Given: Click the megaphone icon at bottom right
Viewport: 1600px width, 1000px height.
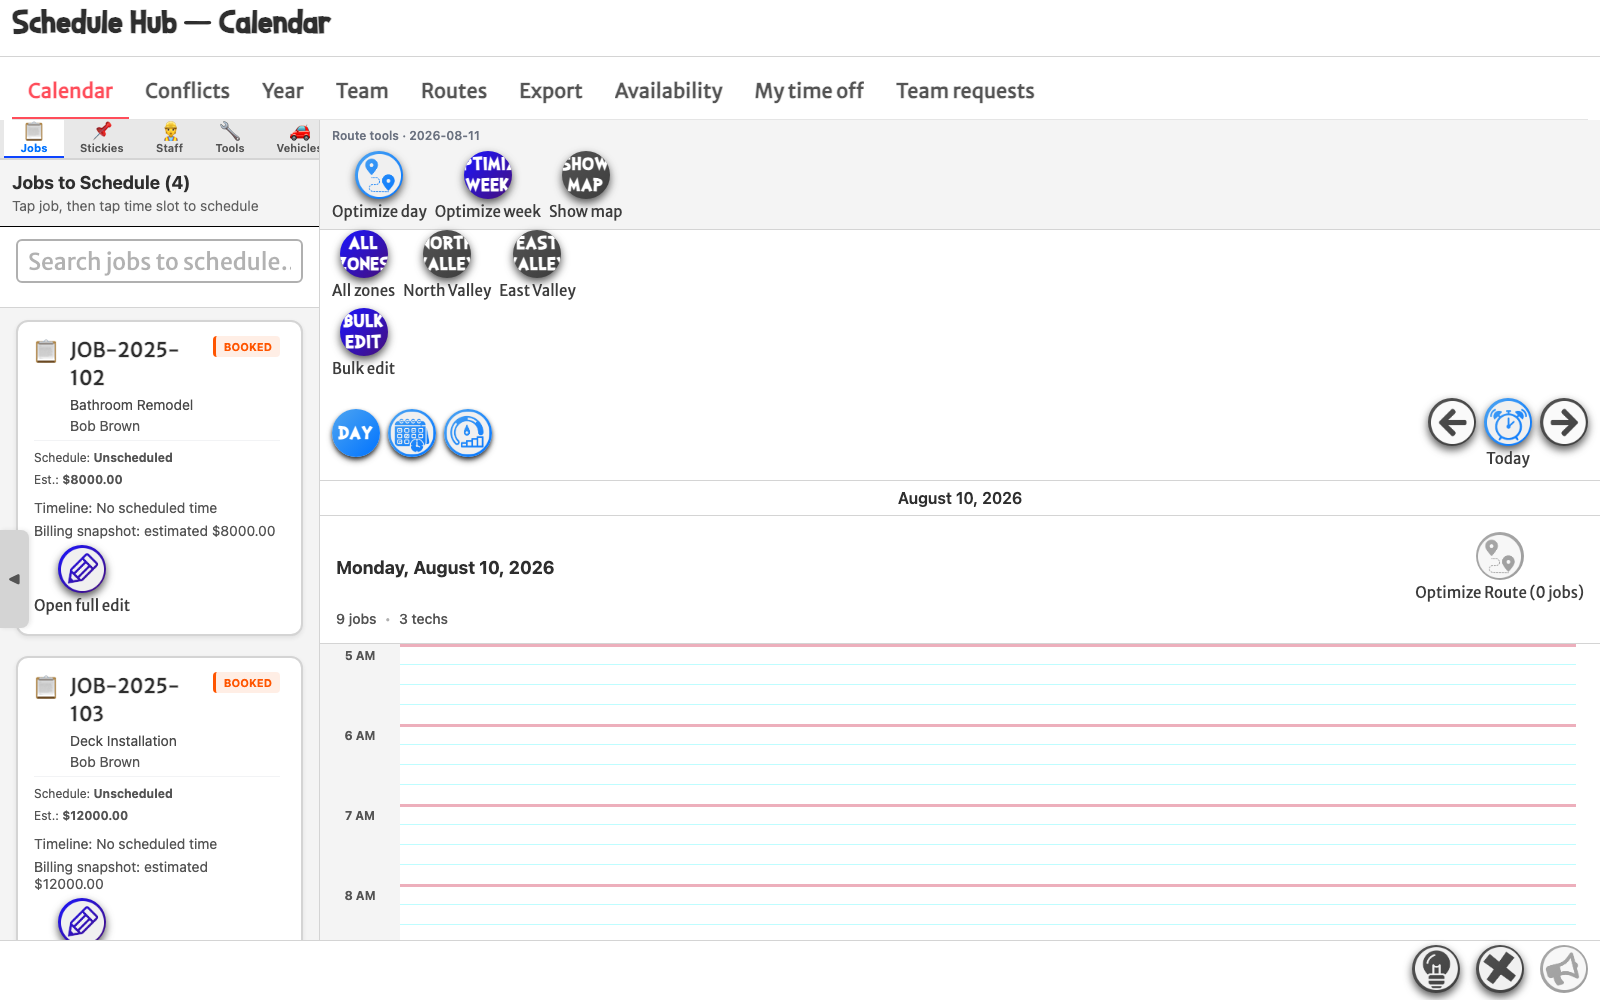Looking at the screenshot, I should pos(1564,969).
